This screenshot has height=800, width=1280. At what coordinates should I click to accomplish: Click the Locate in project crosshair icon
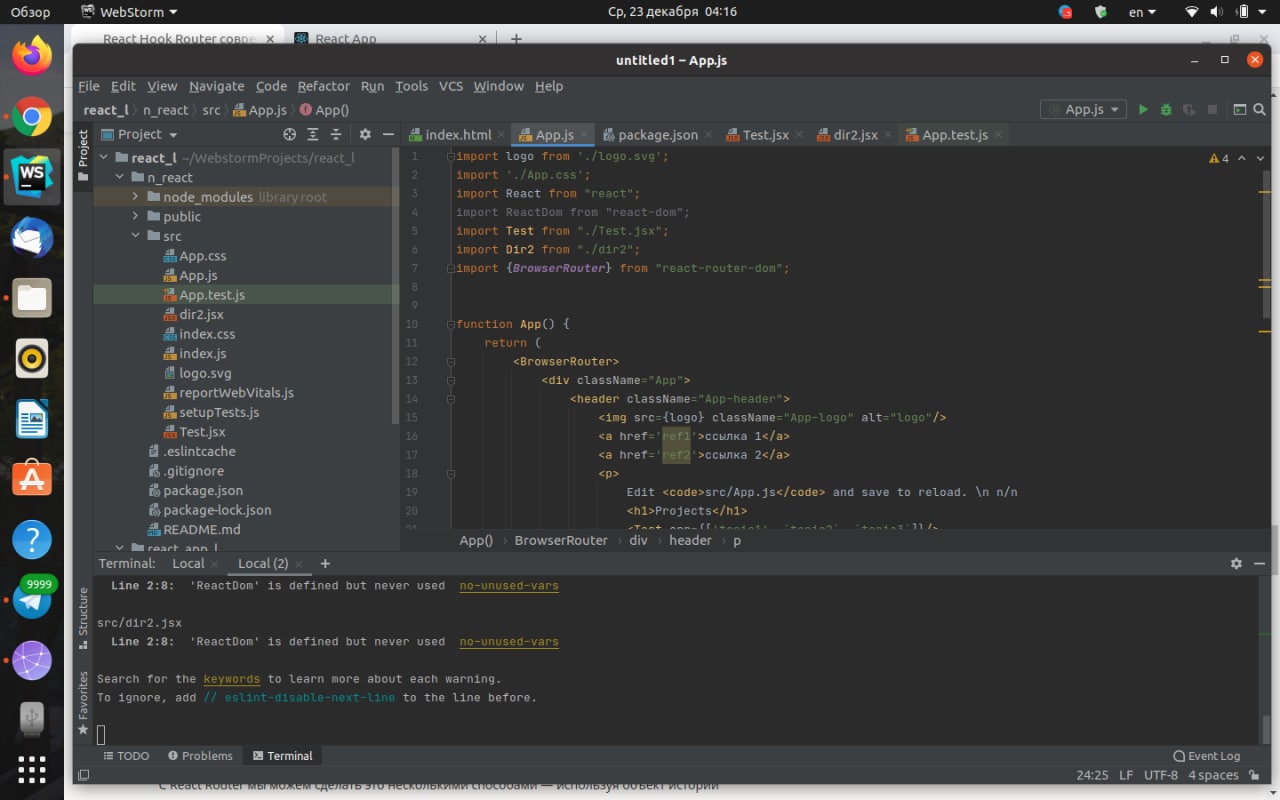point(290,134)
